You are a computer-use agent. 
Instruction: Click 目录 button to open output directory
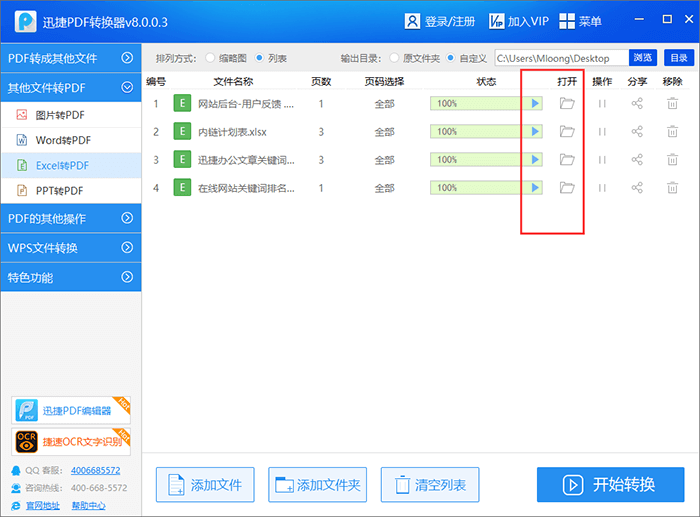pos(679,58)
